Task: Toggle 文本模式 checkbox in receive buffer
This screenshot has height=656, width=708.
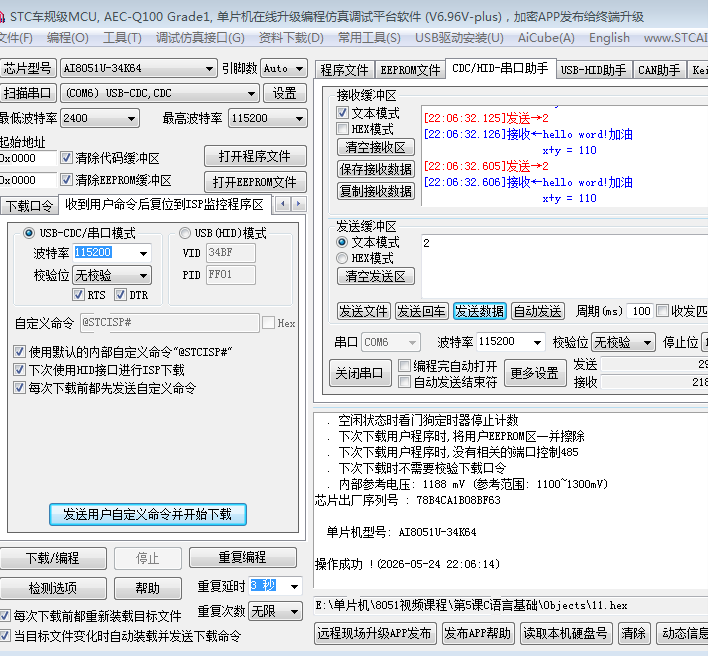Action: 342,112
